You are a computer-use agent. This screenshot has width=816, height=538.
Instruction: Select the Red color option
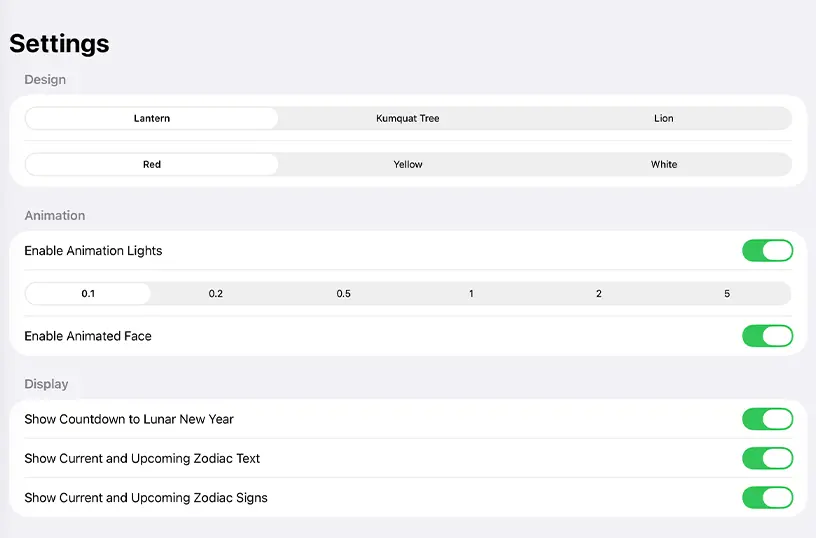tap(151, 164)
